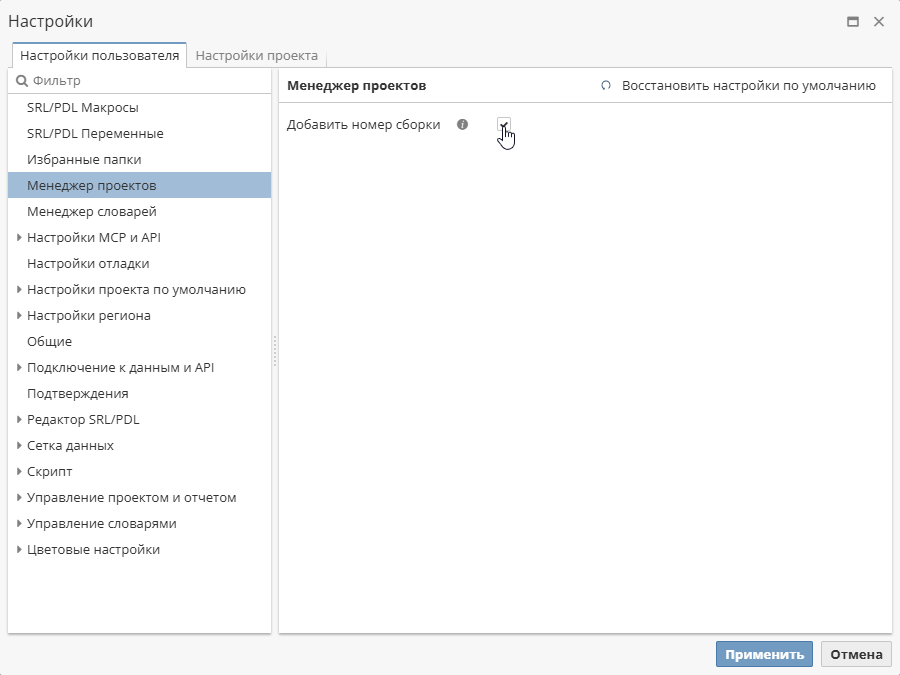The image size is (900, 675).
Task: Expand the Редактор SRL/PDL node
Action: (19, 420)
